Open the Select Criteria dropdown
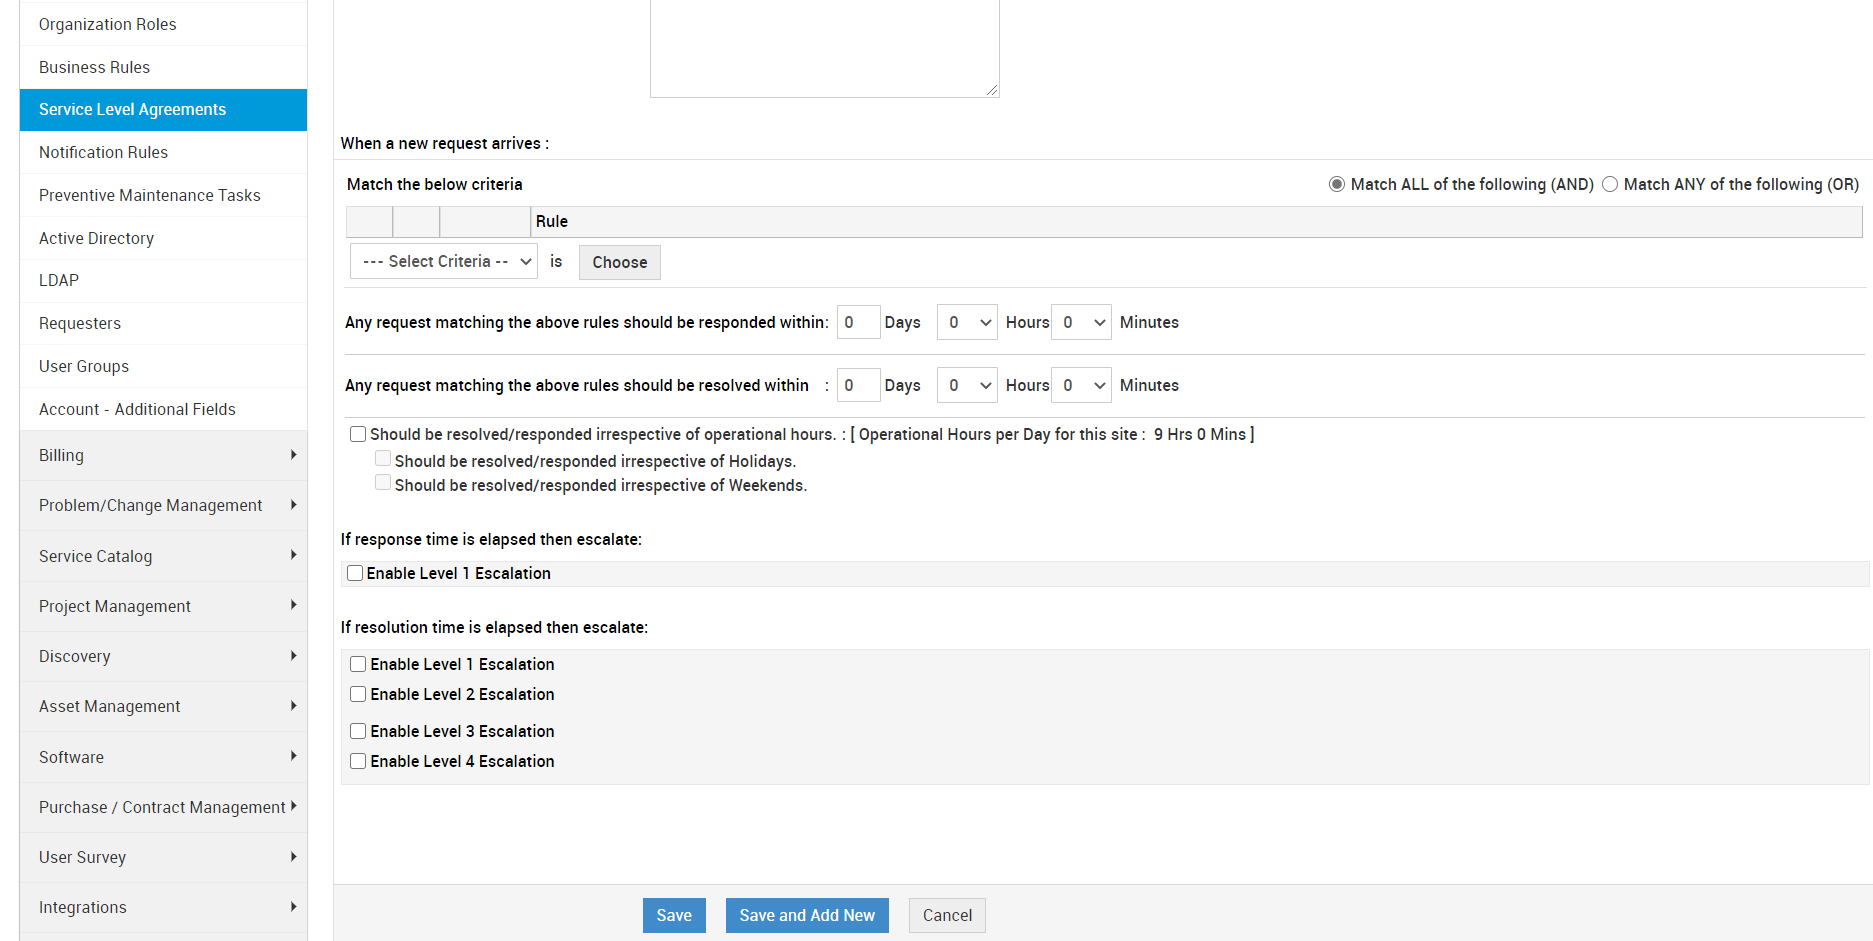The width and height of the screenshot is (1873, 941). point(444,262)
